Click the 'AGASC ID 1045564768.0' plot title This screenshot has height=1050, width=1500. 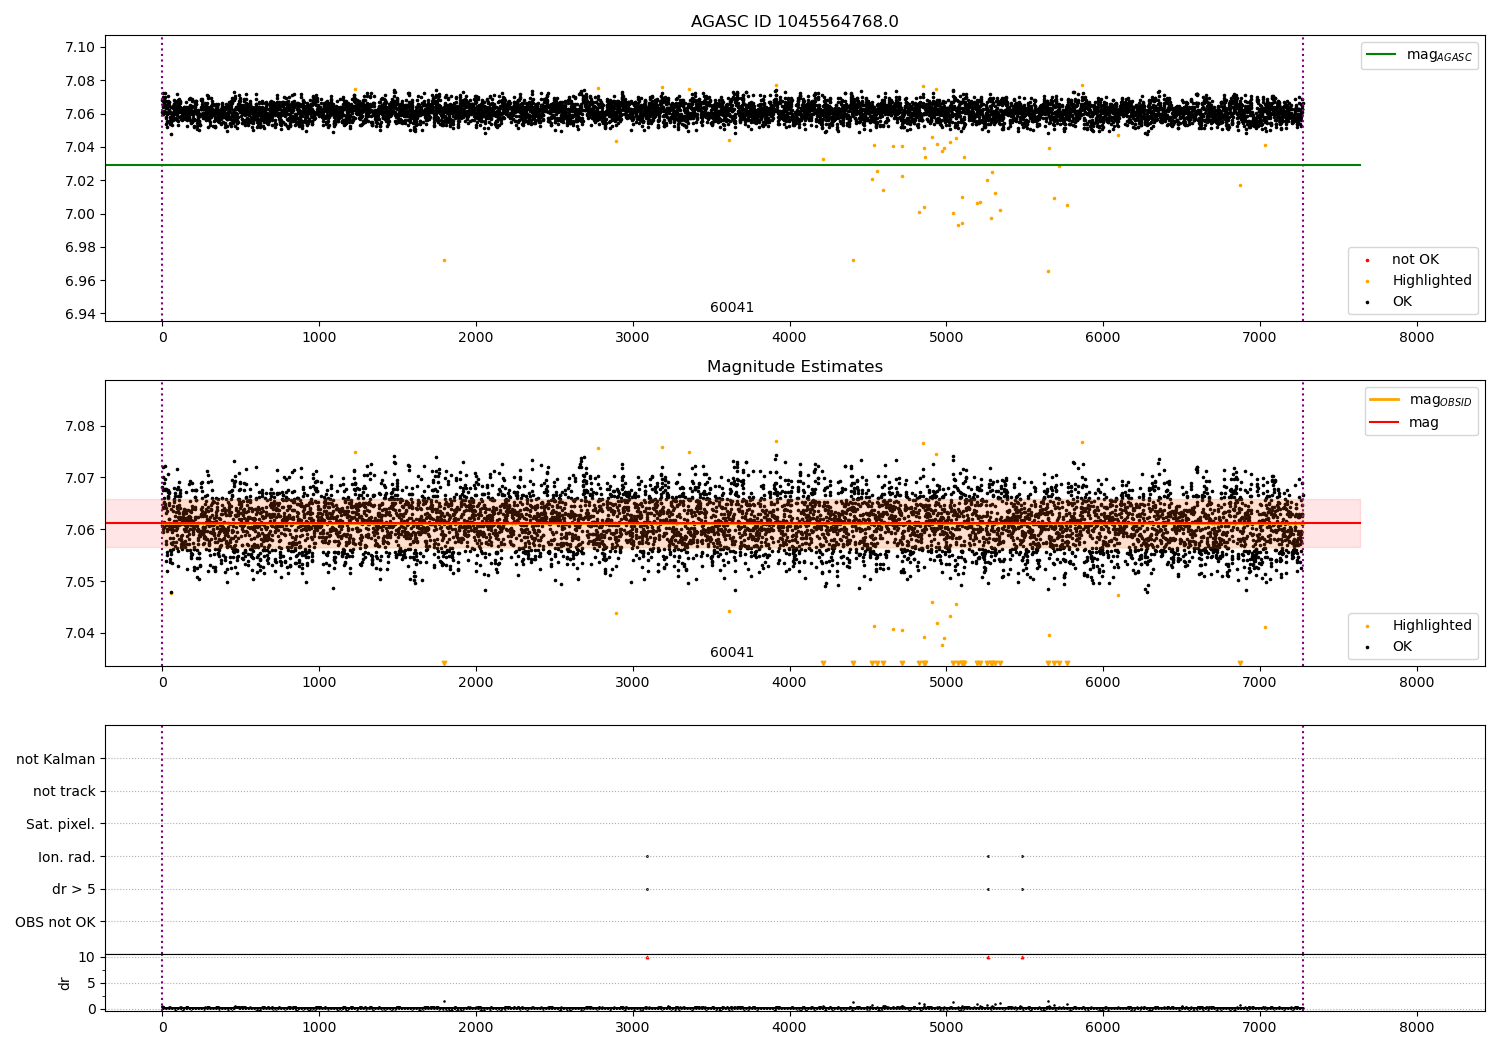pyautogui.click(x=794, y=22)
